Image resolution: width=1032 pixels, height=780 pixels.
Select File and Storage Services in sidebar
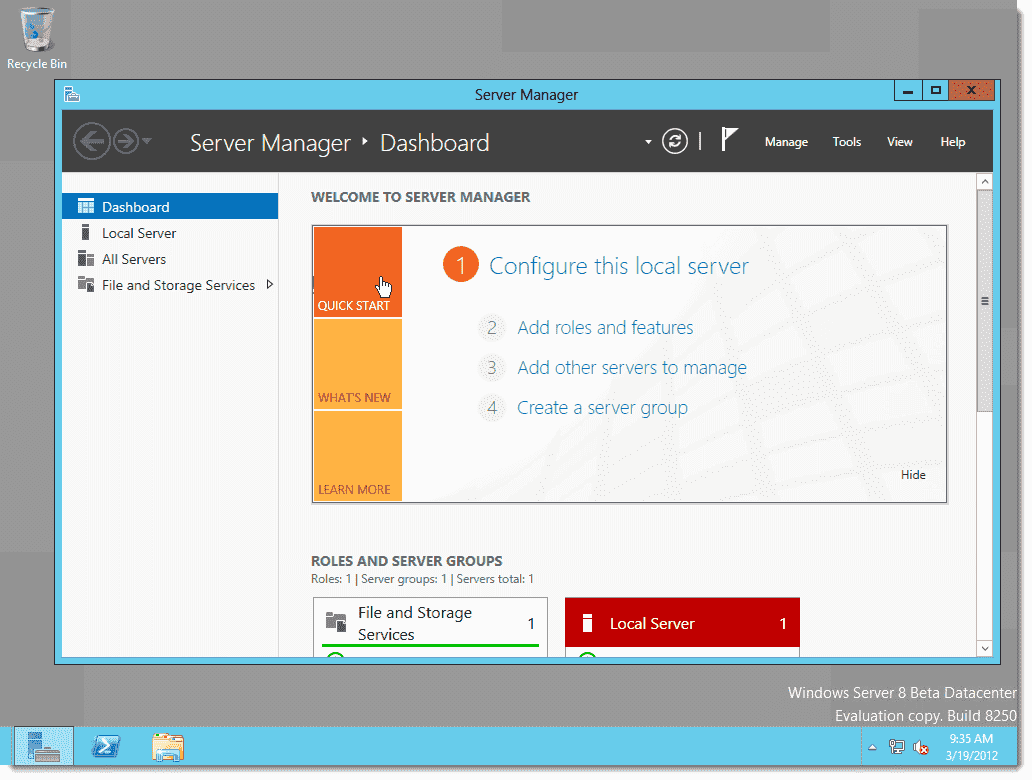pos(170,285)
